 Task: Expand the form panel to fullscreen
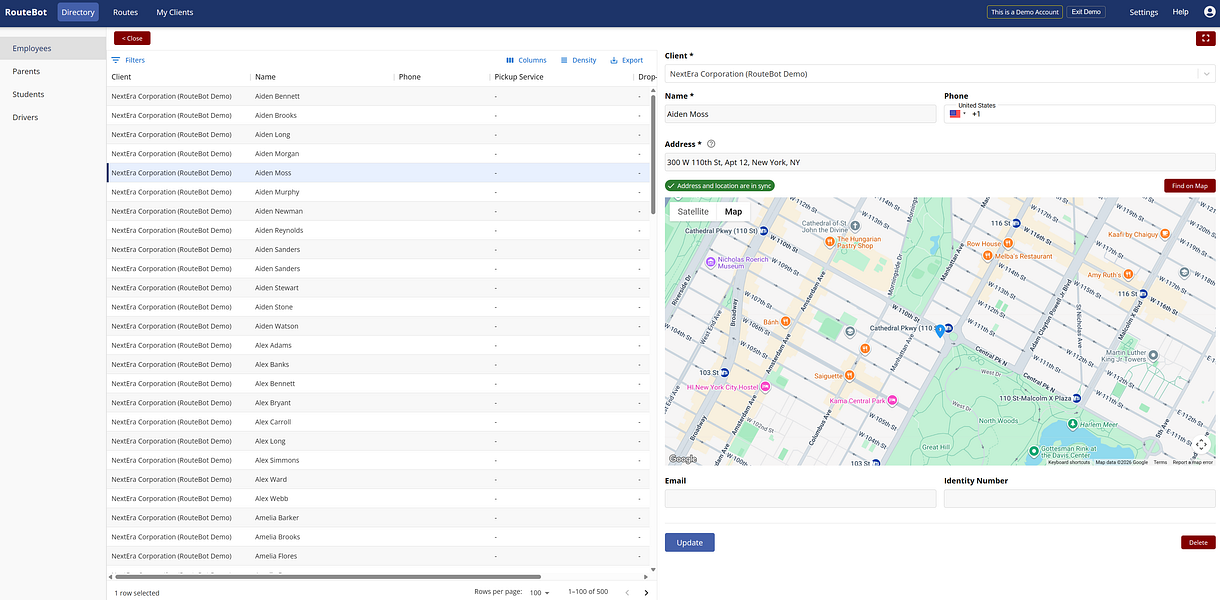click(x=1205, y=38)
